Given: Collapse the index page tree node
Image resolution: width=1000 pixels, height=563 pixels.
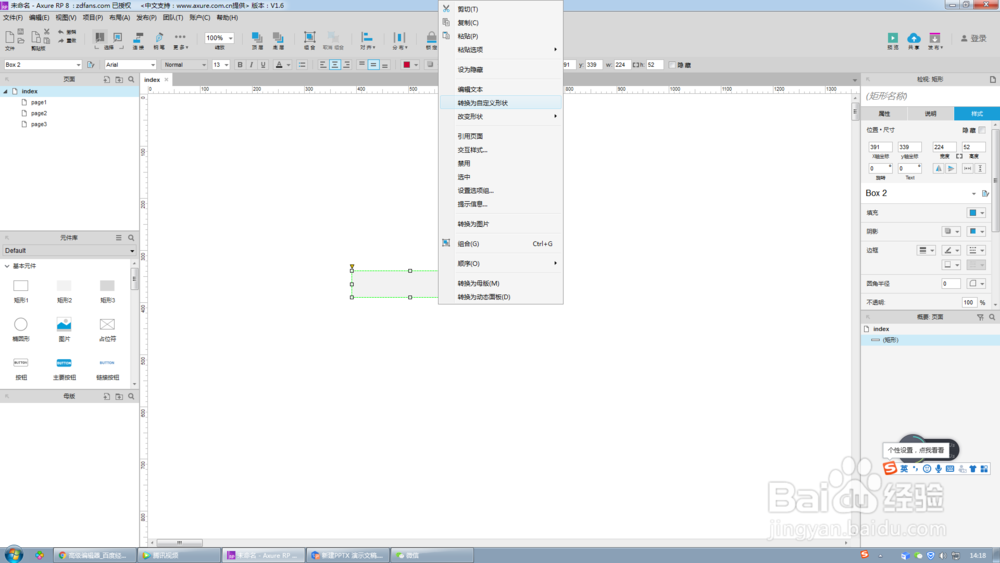Looking at the screenshot, I should point(6,91).
